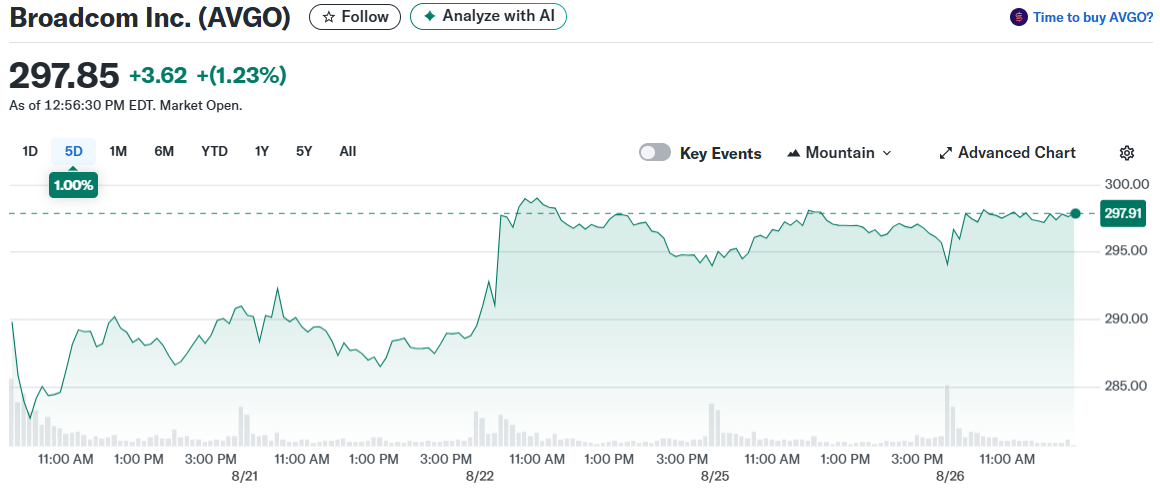
Task: Click the 290.00 price axis label
Action: click(x=1126, y=319)
